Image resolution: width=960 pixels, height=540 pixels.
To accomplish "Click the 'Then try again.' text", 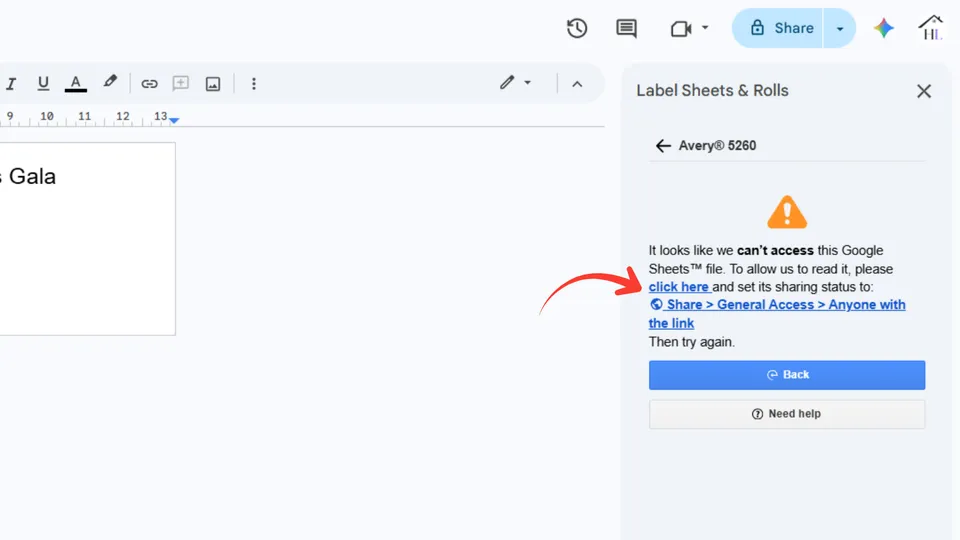I will [x=691, y=342].
